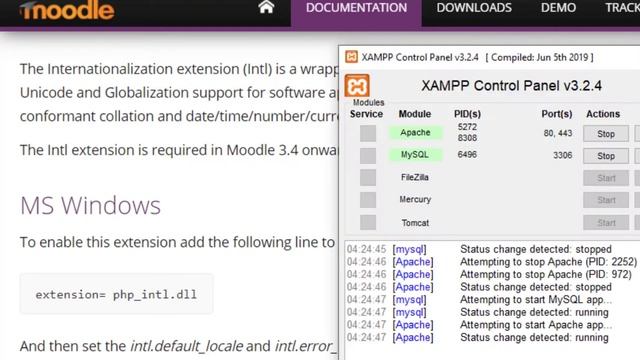Viewport: 640px width, 360px height.
Task: Click Apache PID value 5272
Action: [x=467, y=127]
